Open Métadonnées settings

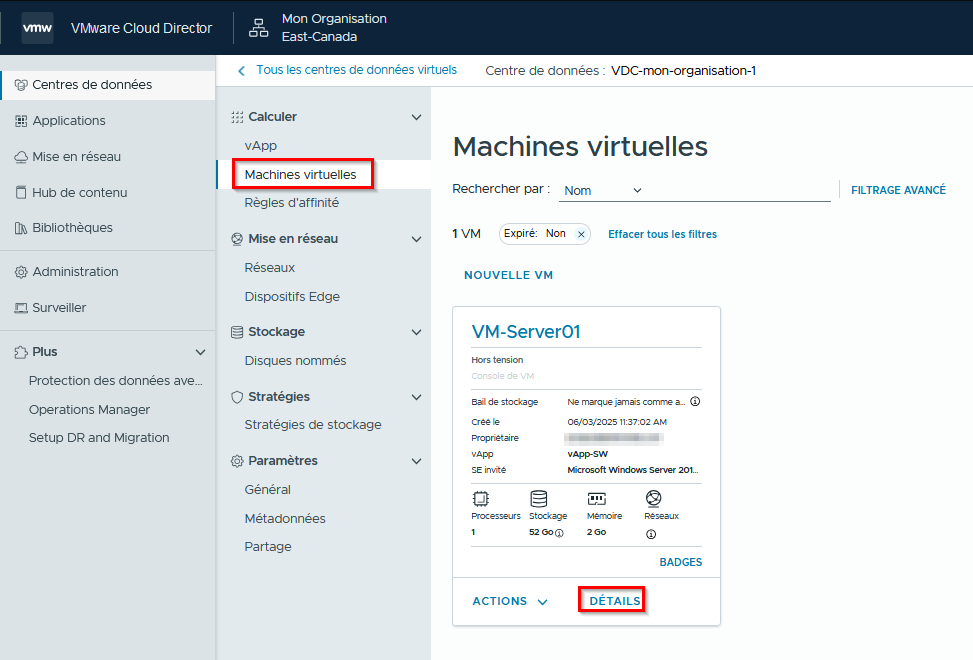(x=285, y=519)
